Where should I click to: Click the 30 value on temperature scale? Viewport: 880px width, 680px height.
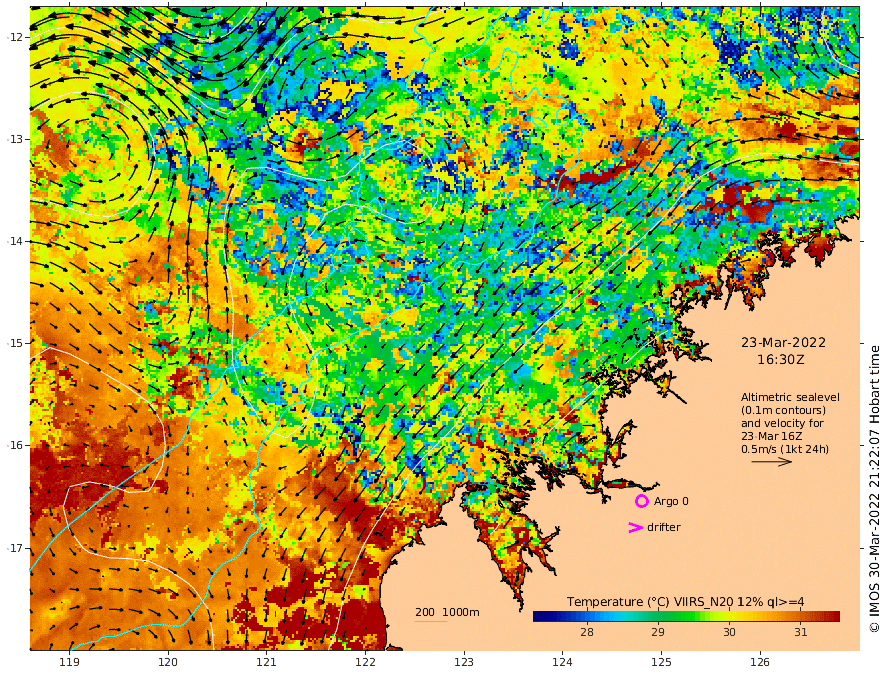tap(729, 632)
